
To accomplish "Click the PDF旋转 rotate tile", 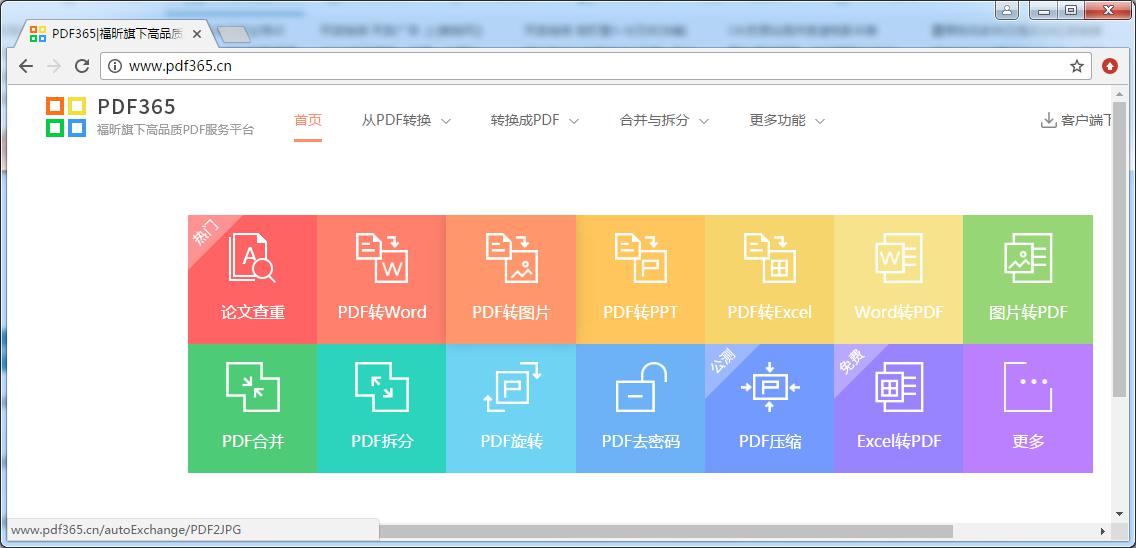I will pos(510,408).
